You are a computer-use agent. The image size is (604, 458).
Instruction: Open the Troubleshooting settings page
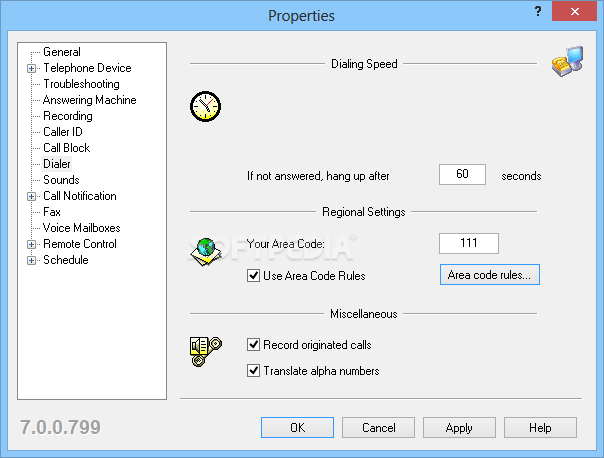tap(81, 84)
